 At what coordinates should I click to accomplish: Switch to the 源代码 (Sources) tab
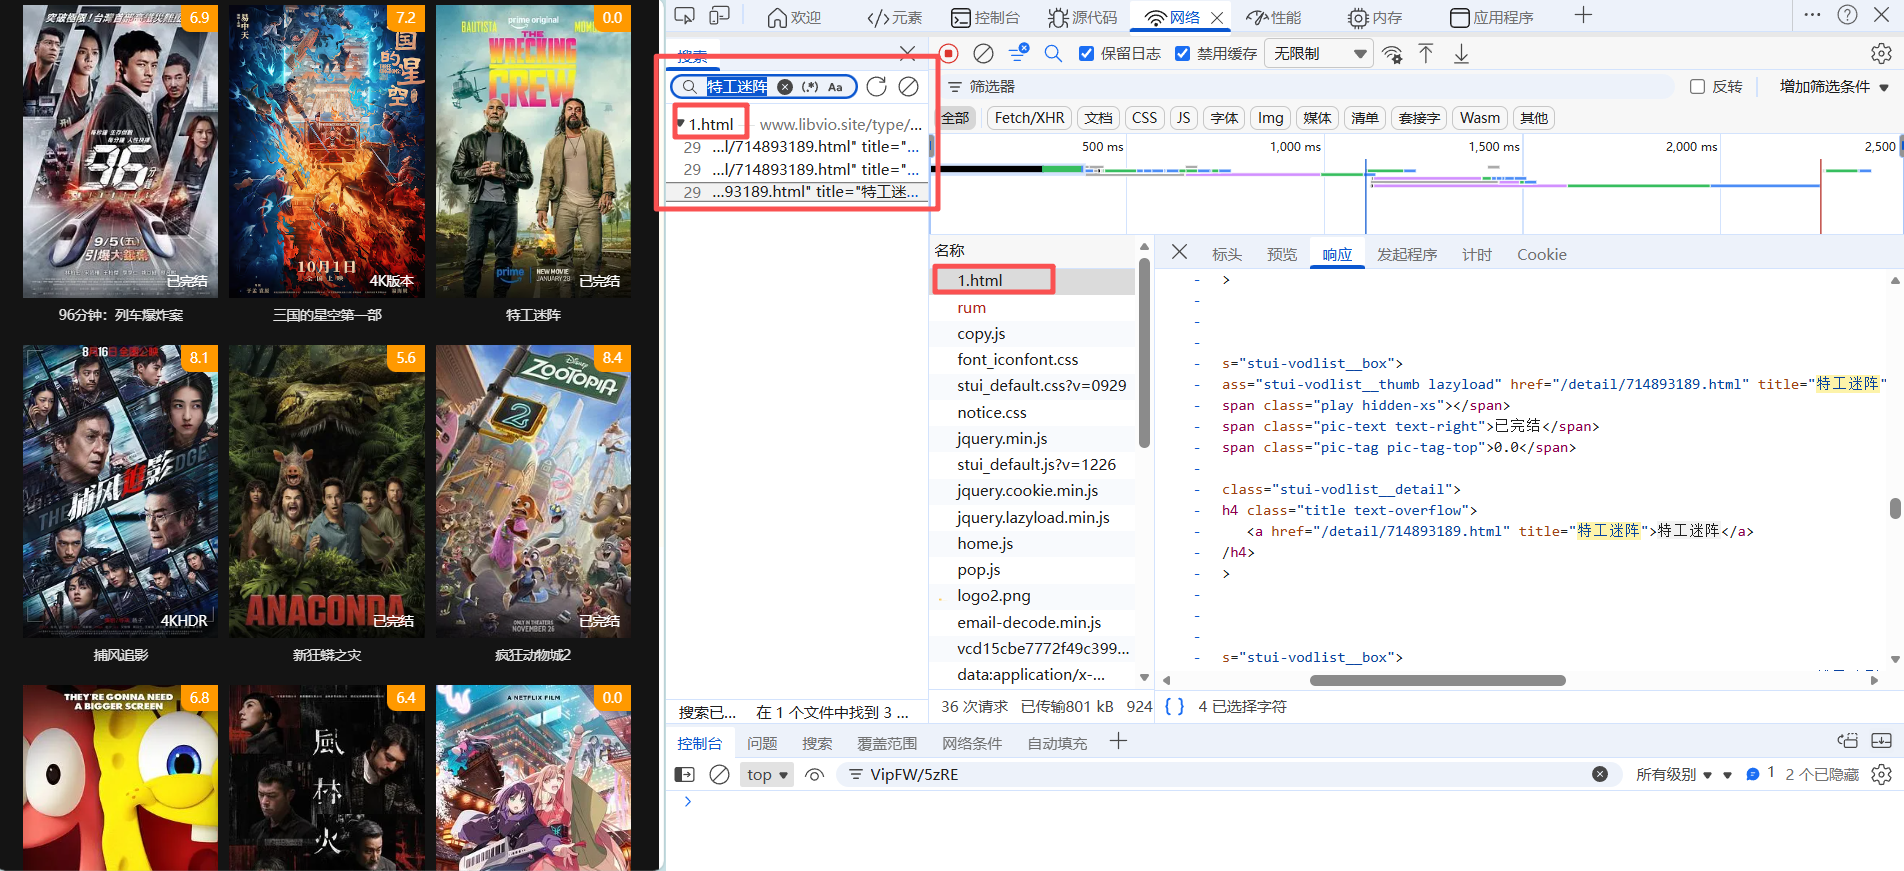pos(1082,17)
